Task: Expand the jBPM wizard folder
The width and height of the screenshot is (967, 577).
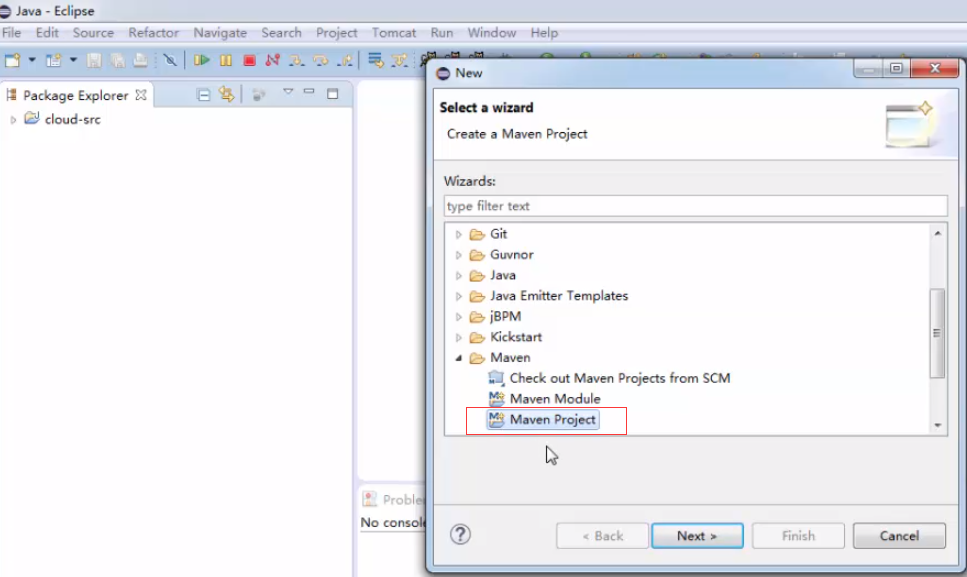Action: pyautogui.click(x=458, y=317)
